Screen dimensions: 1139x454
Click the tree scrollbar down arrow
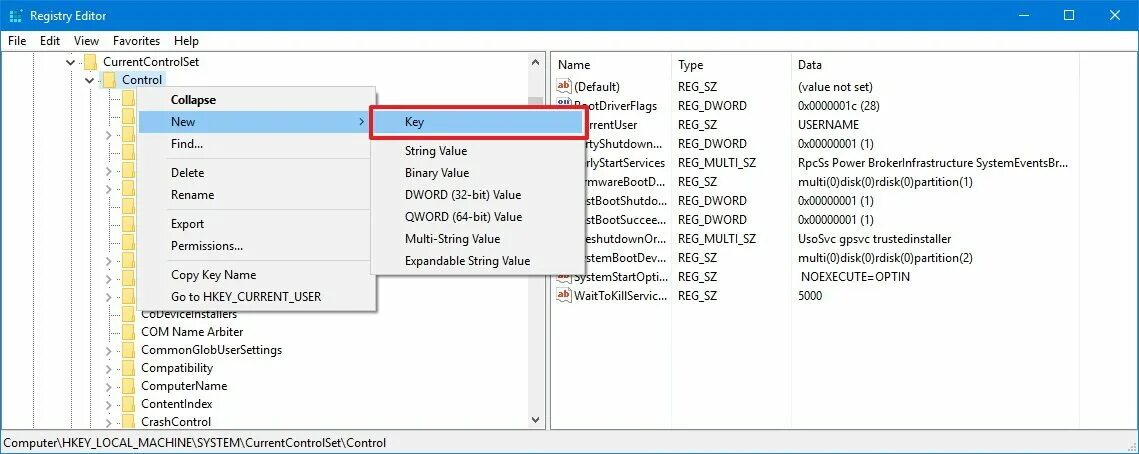pyautogui.click(x=535, y=420)
